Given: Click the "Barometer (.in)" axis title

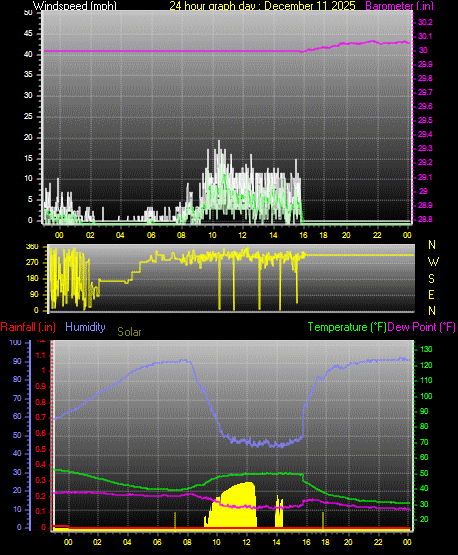Looking at the screenshot, I should click(x=399, y=6).
